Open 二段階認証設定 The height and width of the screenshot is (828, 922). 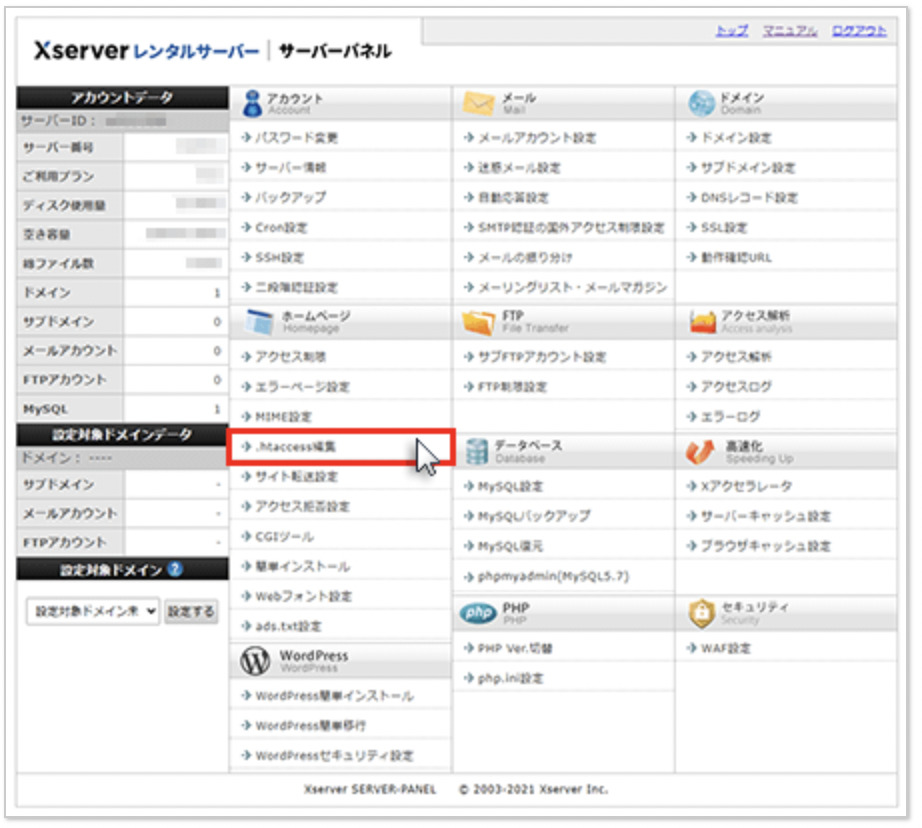(x=296, y=288)
